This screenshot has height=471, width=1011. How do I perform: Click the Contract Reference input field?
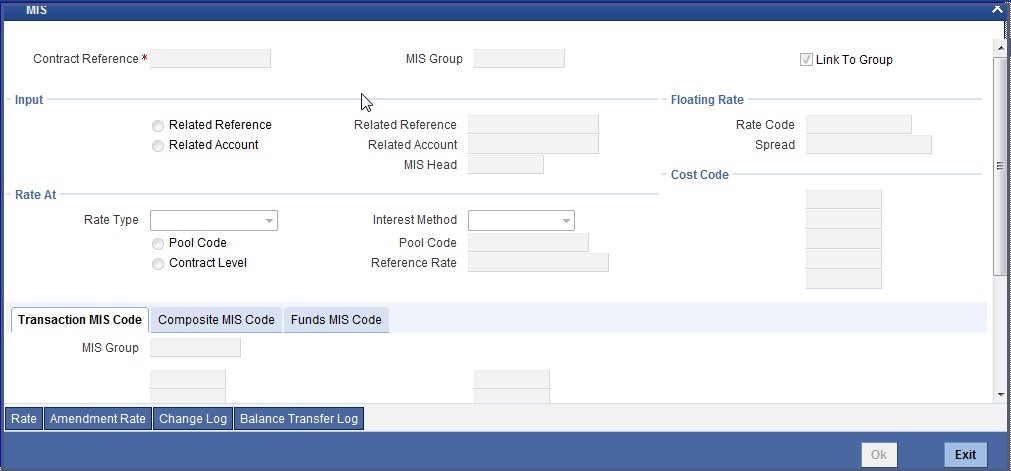point(210,59)
